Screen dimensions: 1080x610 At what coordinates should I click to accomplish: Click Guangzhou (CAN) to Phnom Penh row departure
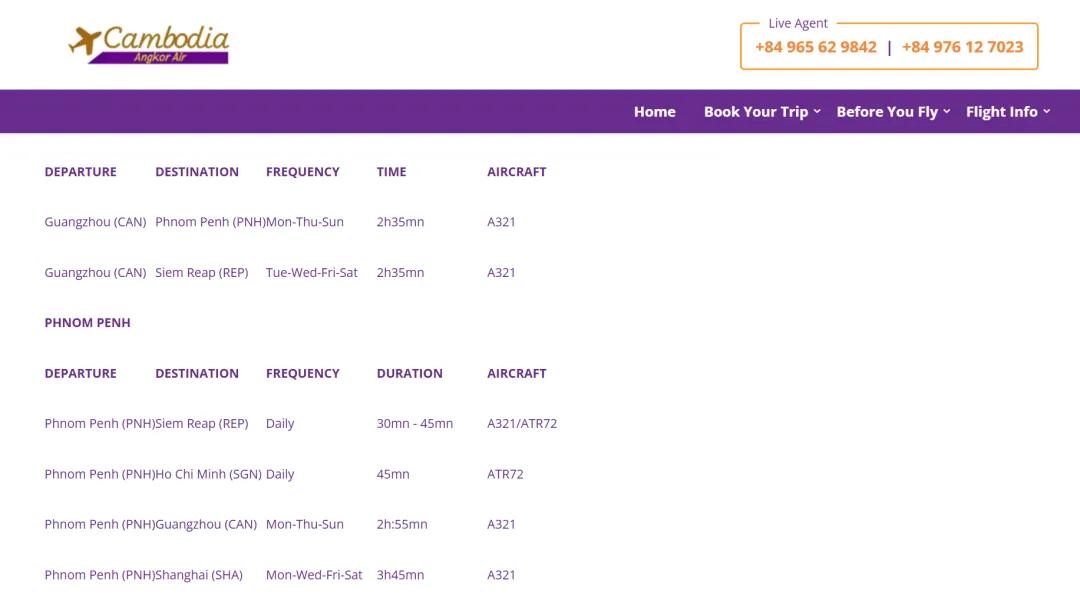point(95,222)
